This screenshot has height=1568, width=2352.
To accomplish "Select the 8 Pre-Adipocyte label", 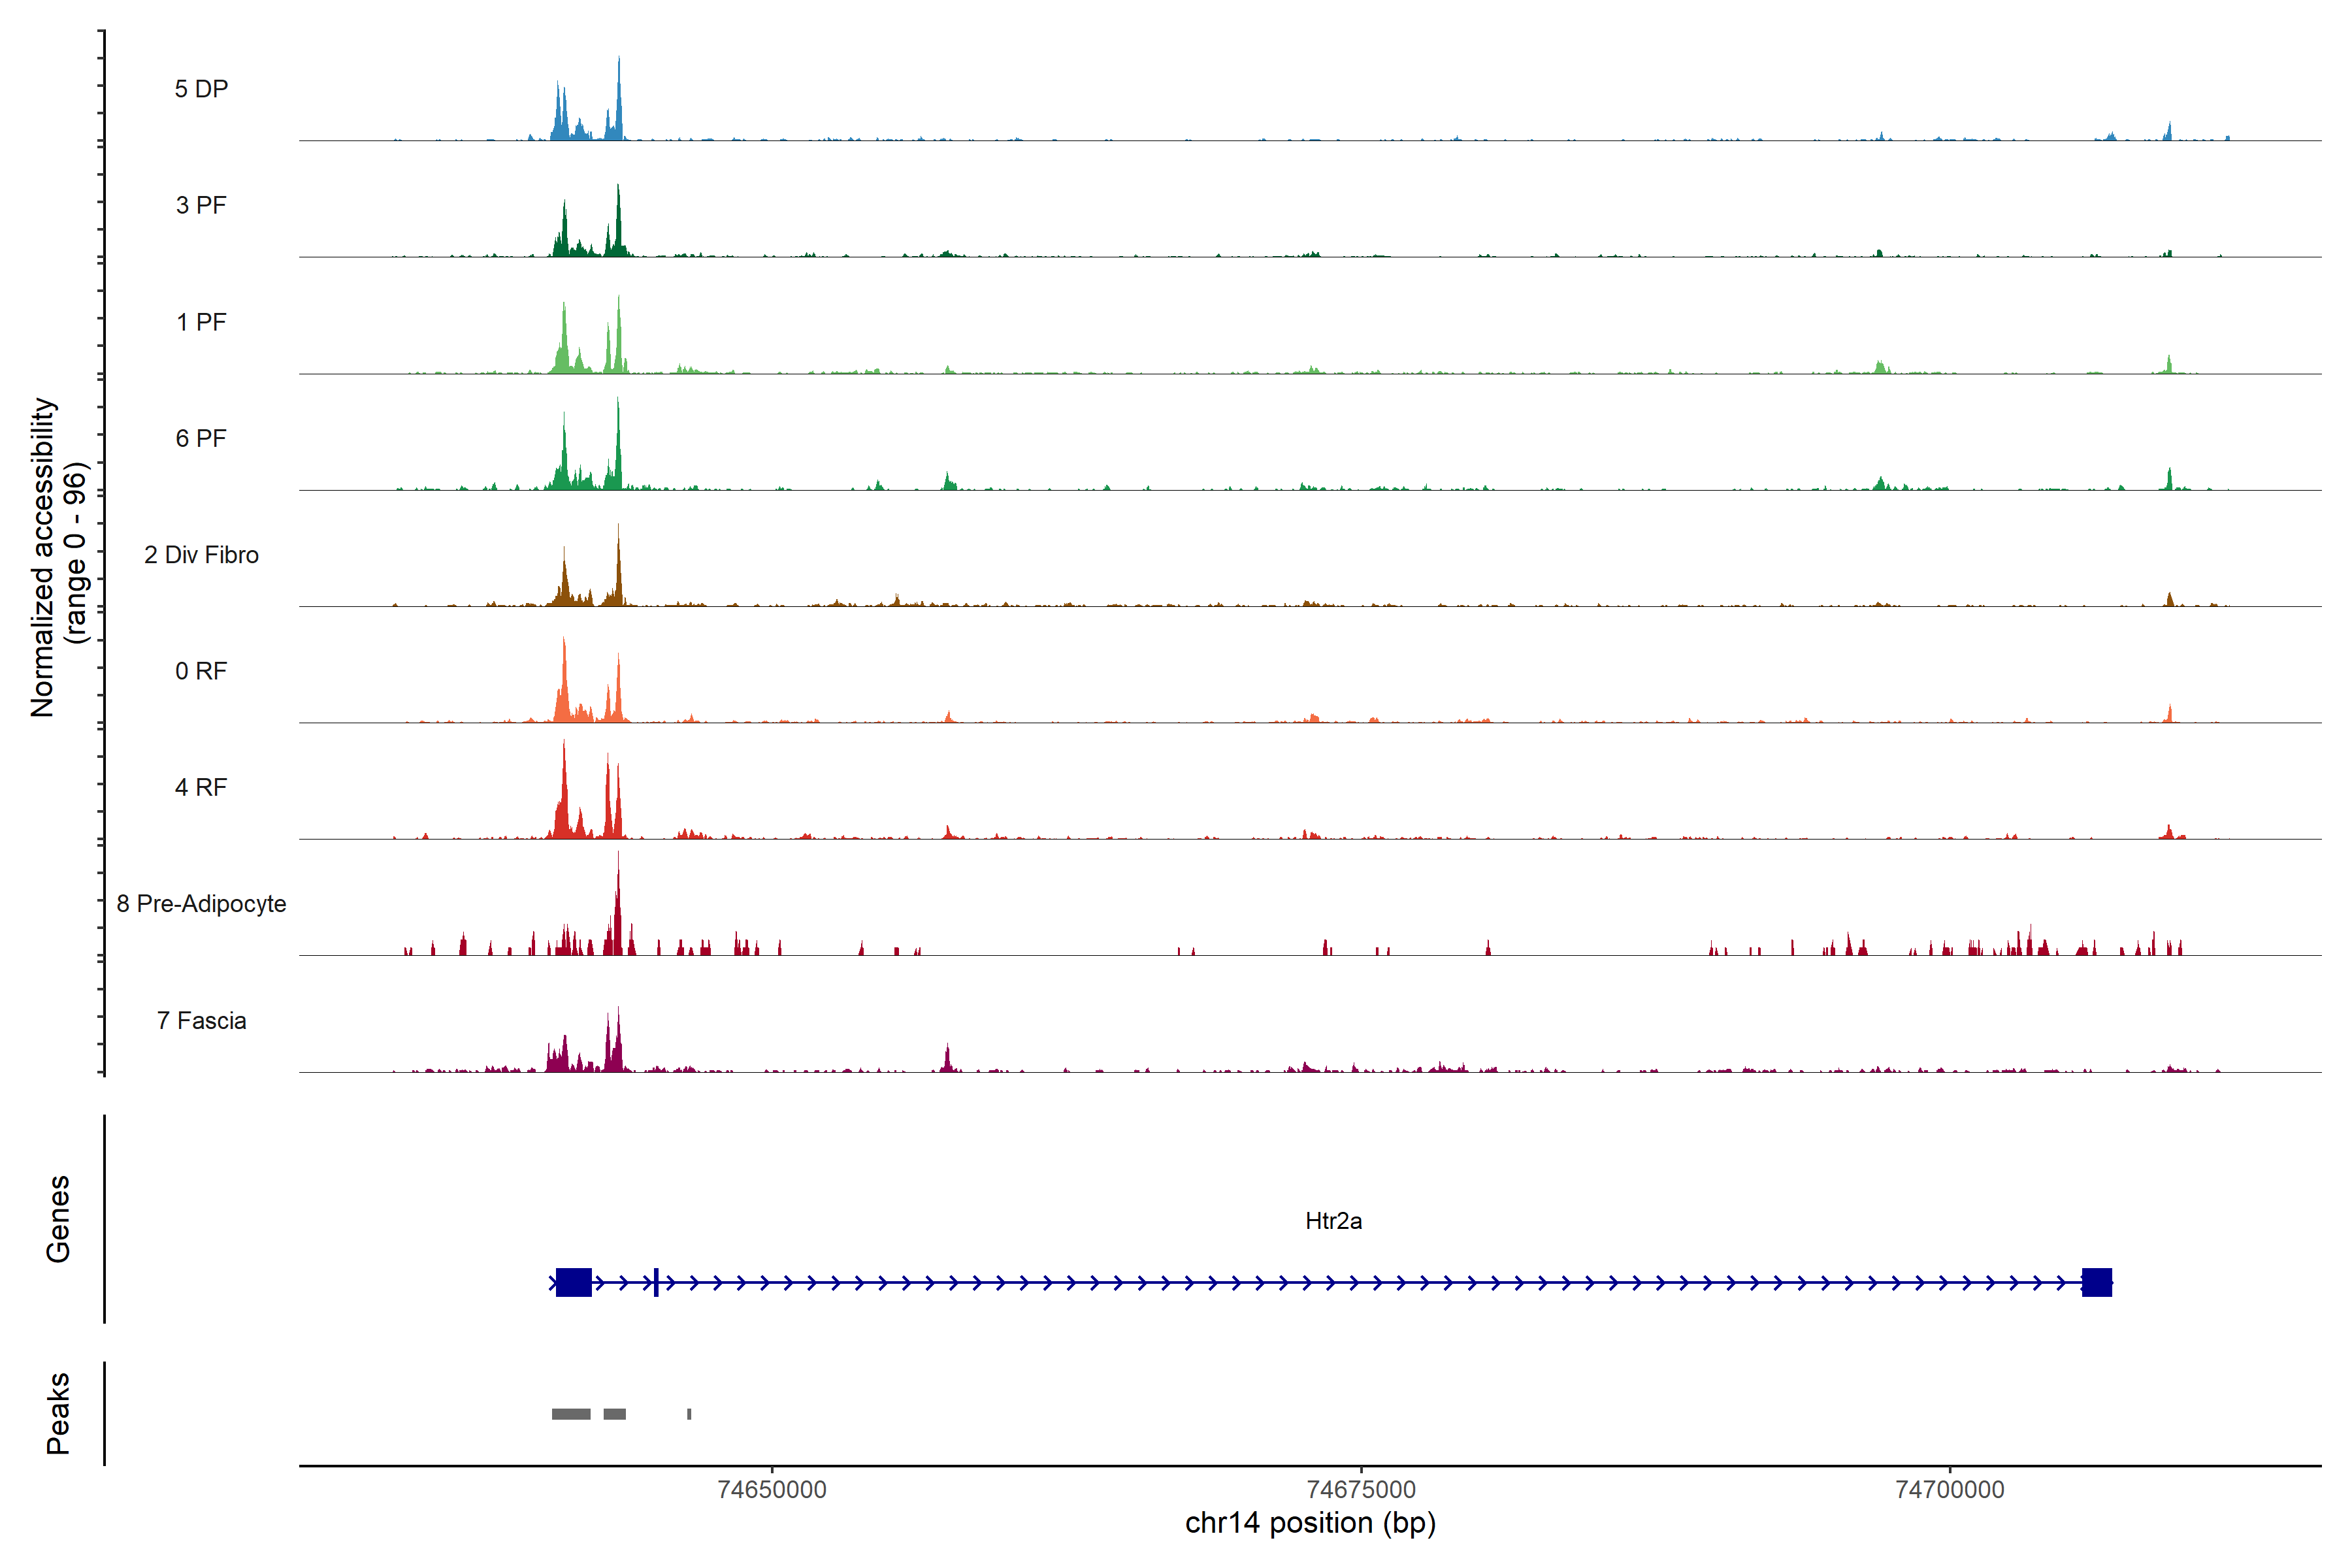I will 201,904.
